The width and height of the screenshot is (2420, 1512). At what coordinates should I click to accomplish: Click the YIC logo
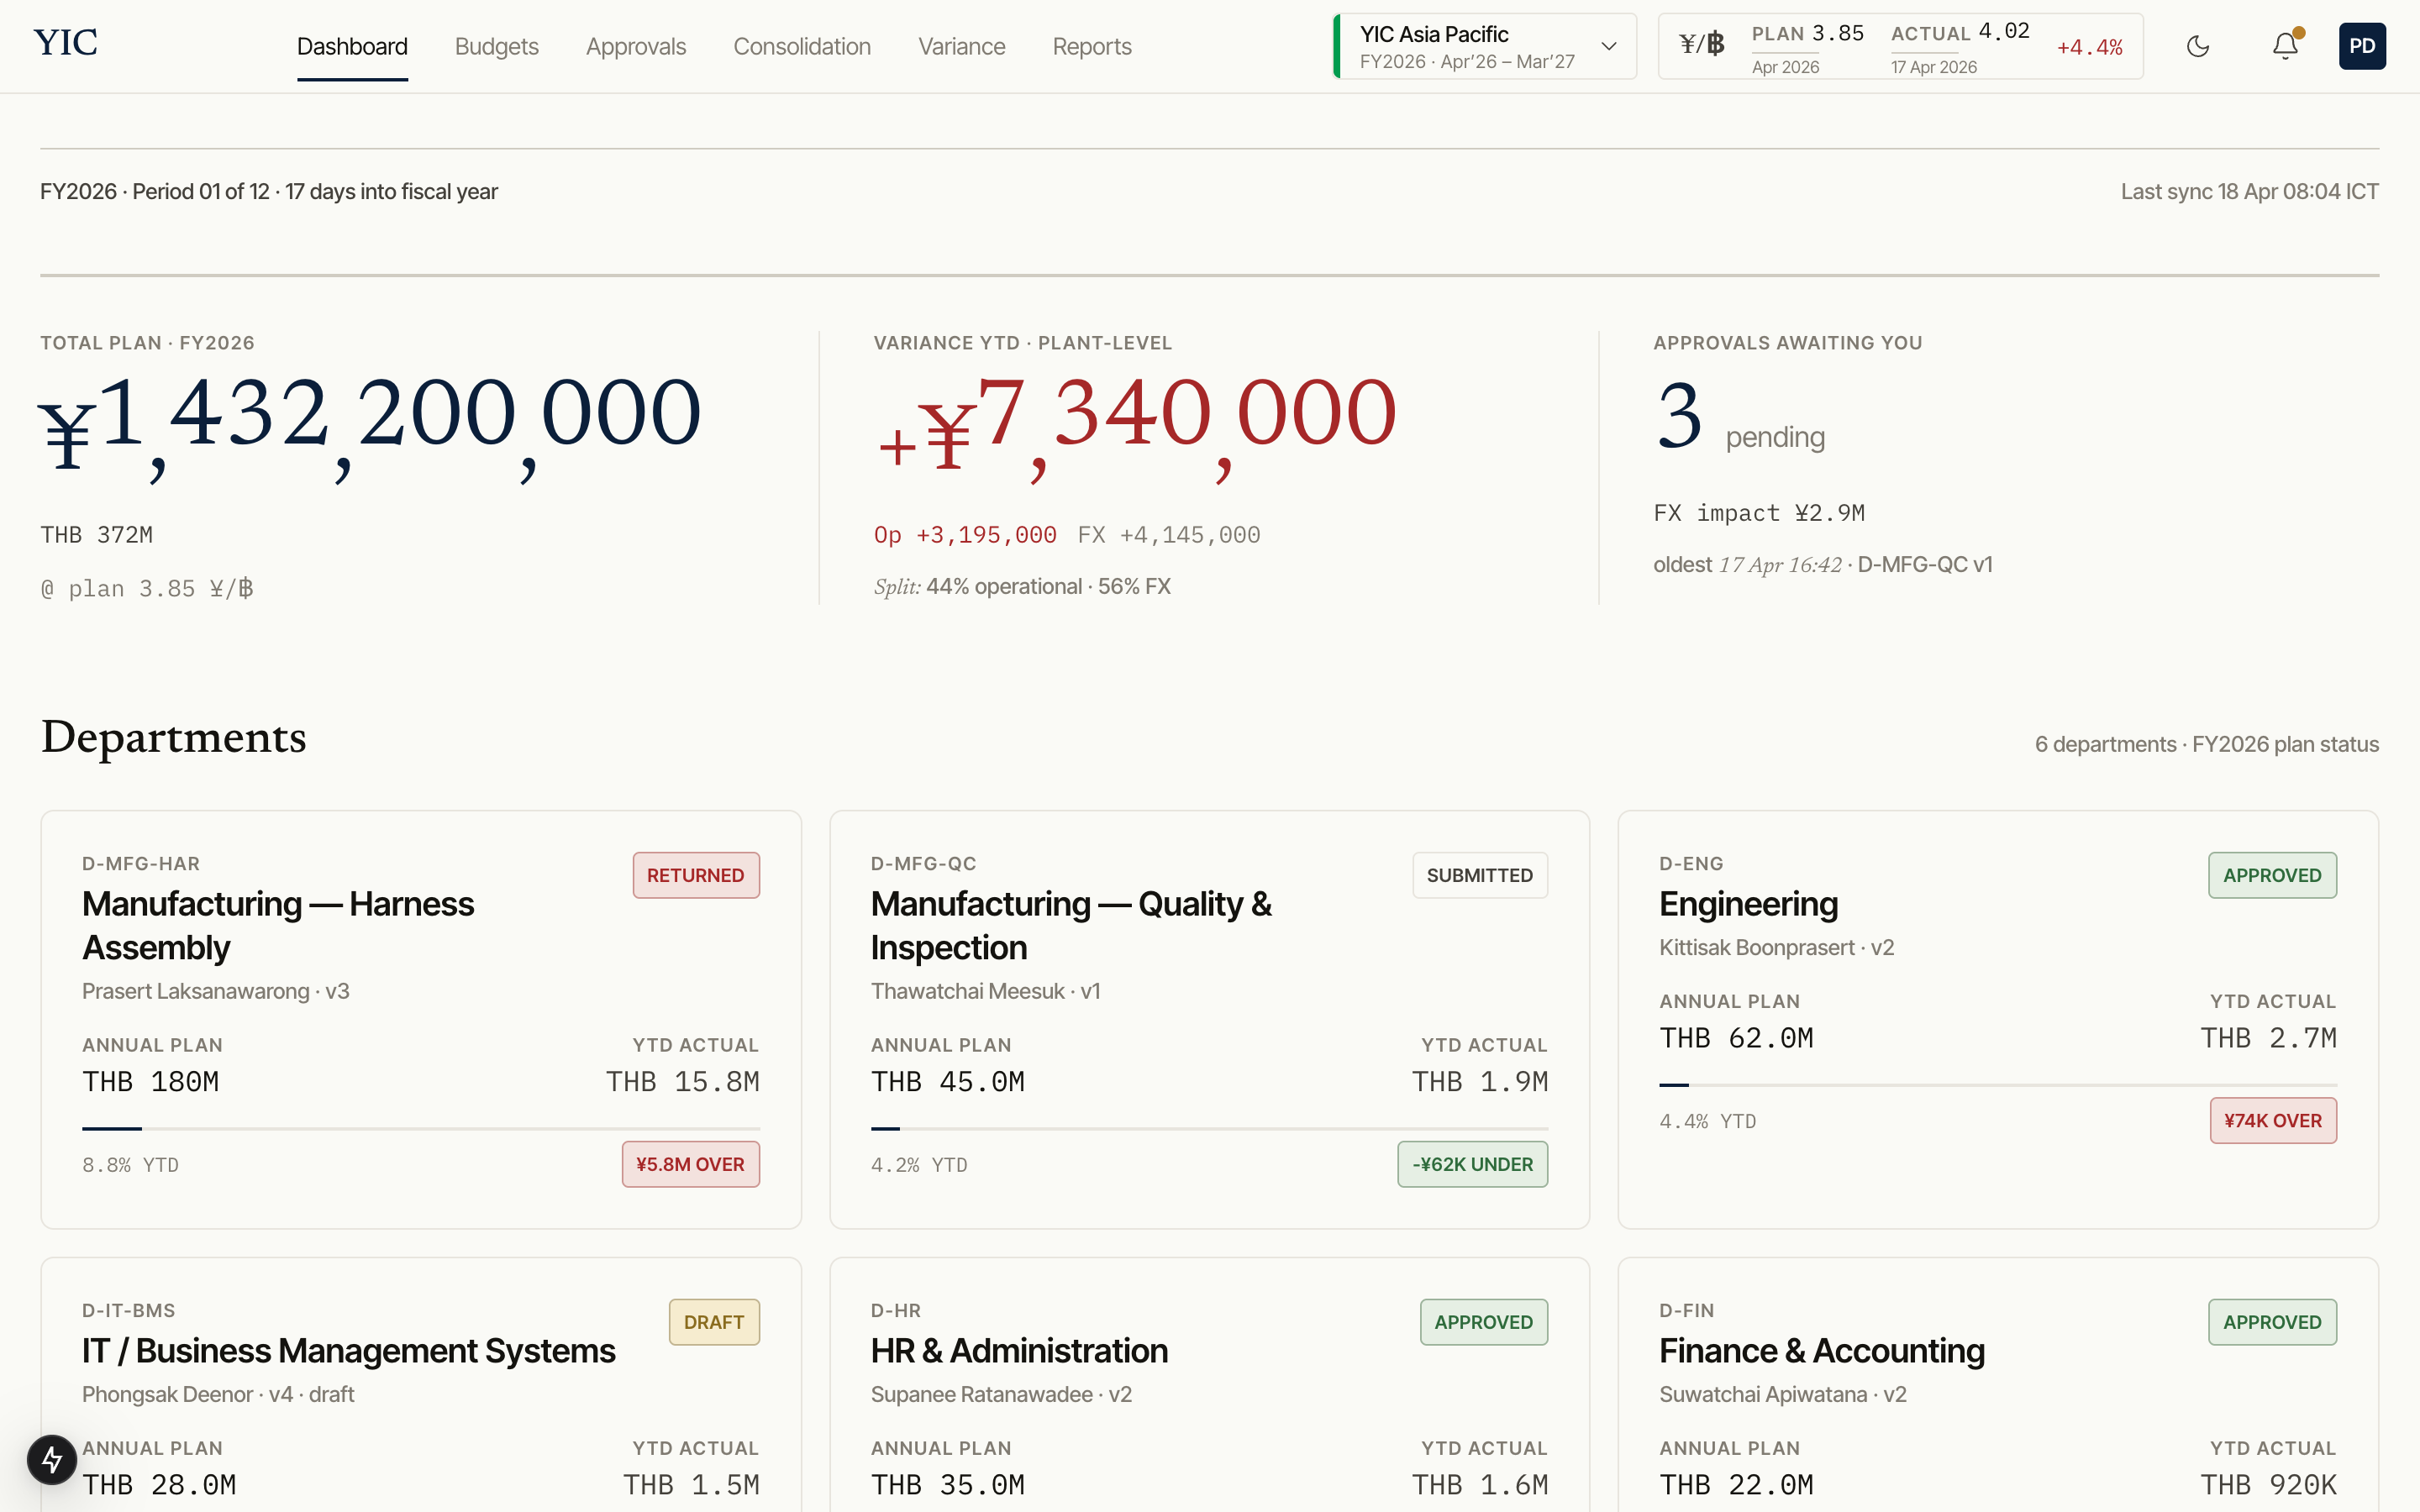(x=66, y=42)
